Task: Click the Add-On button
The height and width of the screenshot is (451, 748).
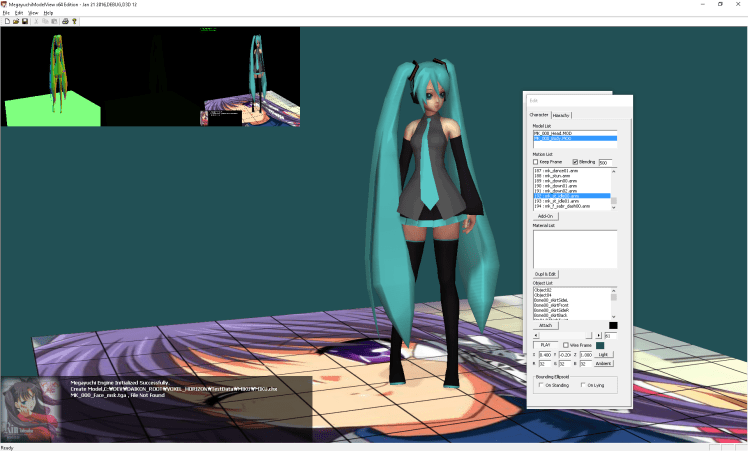Action: (545, 216)
